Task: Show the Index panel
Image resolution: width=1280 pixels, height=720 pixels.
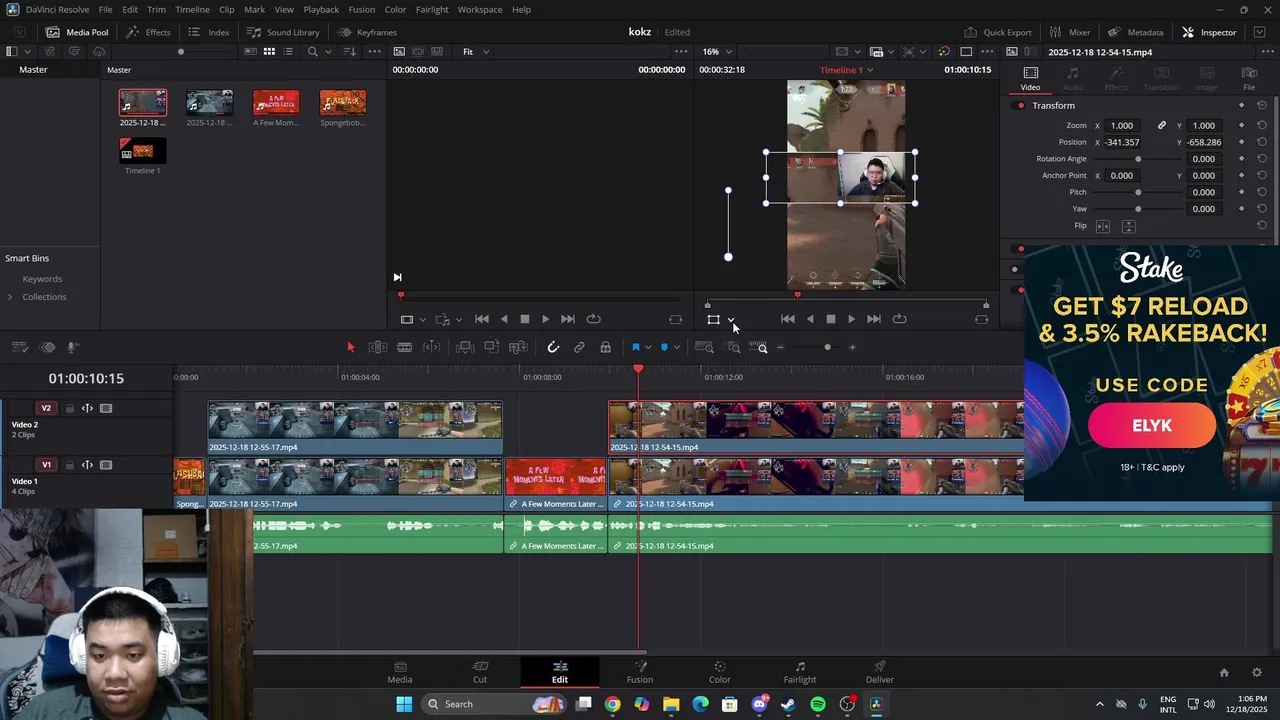Action: pyautogui.click(x=209, y=32)
